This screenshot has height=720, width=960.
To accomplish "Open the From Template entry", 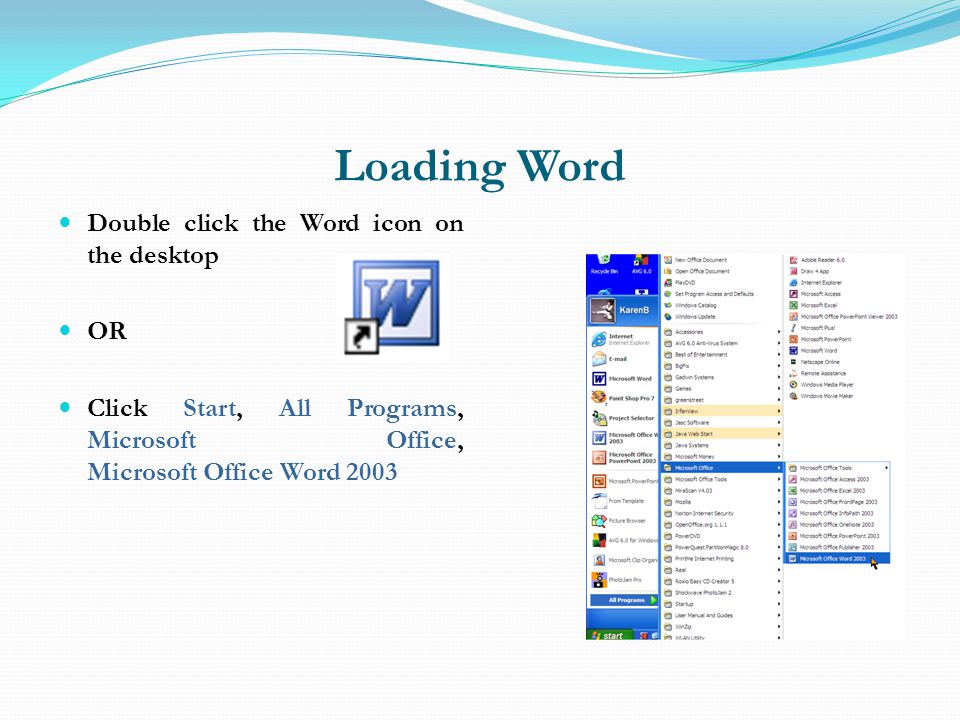I will [618, 501].
